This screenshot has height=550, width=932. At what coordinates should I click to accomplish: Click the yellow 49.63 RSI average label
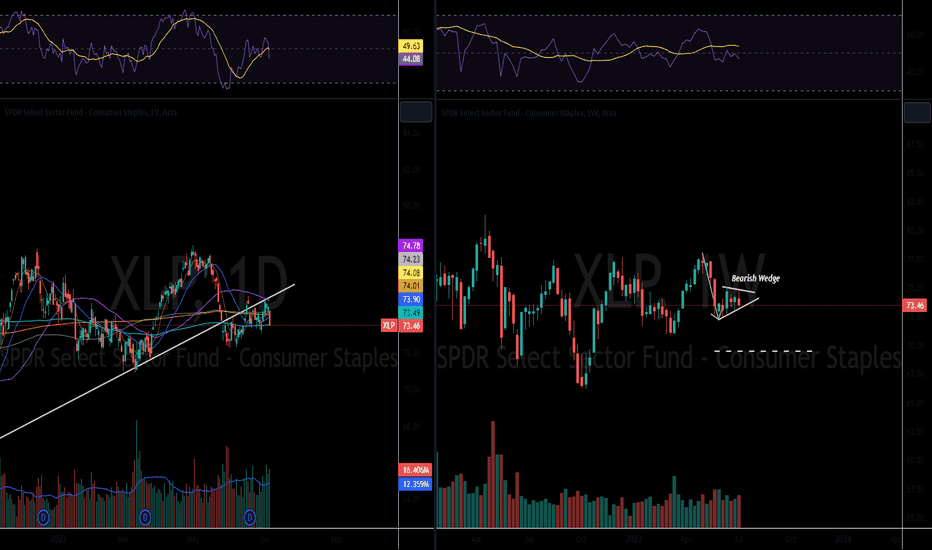pos(411,46)
